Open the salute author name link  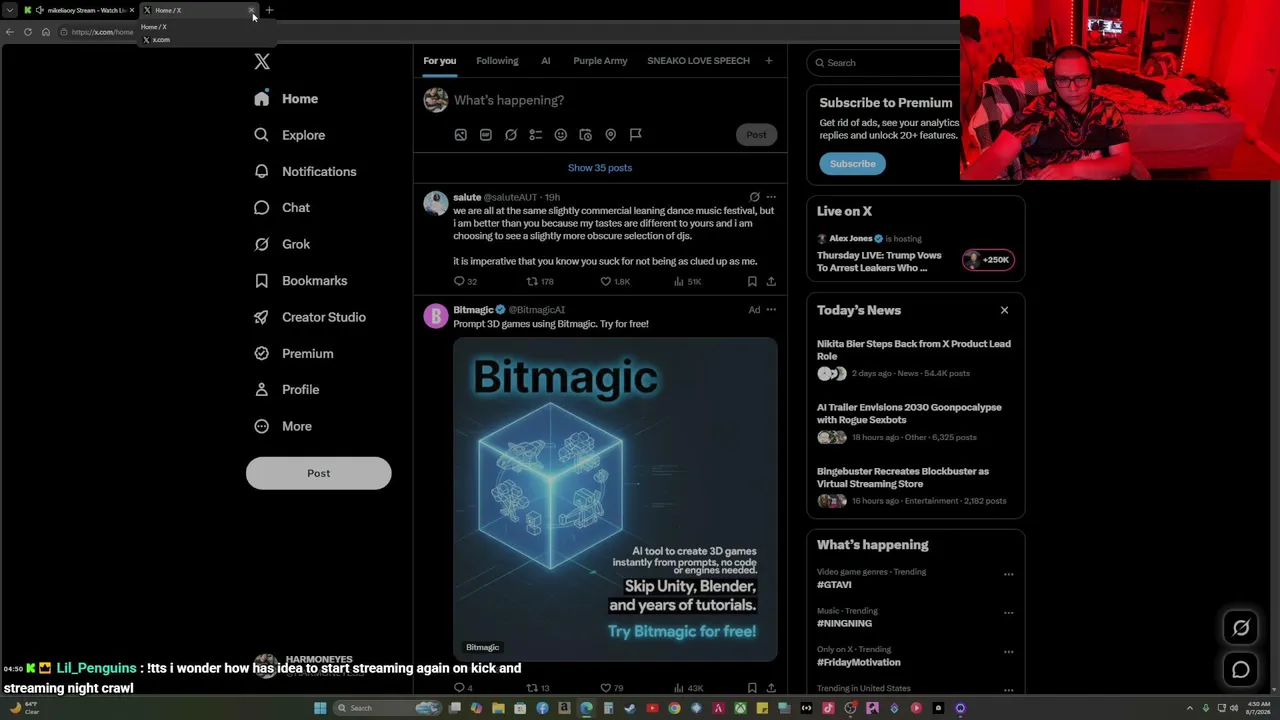tap(467, 197)
